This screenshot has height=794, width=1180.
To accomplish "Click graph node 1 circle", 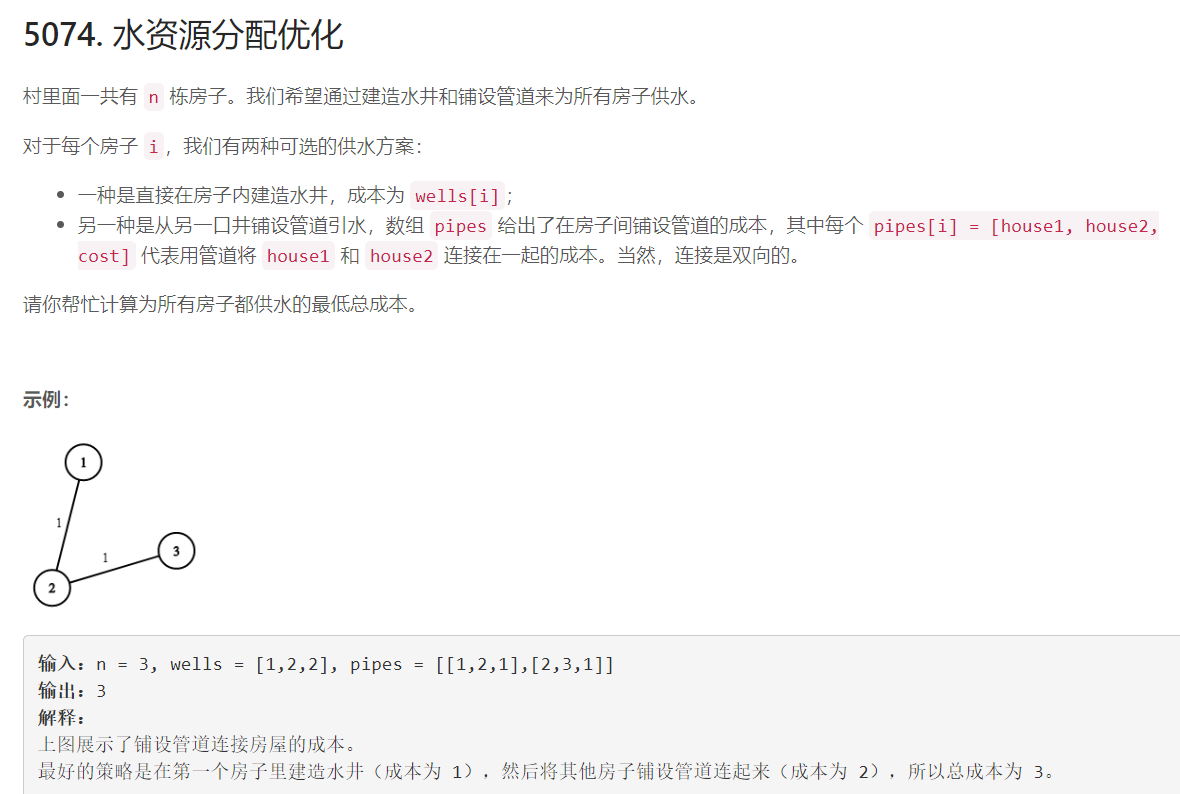I will coord(84,462).
